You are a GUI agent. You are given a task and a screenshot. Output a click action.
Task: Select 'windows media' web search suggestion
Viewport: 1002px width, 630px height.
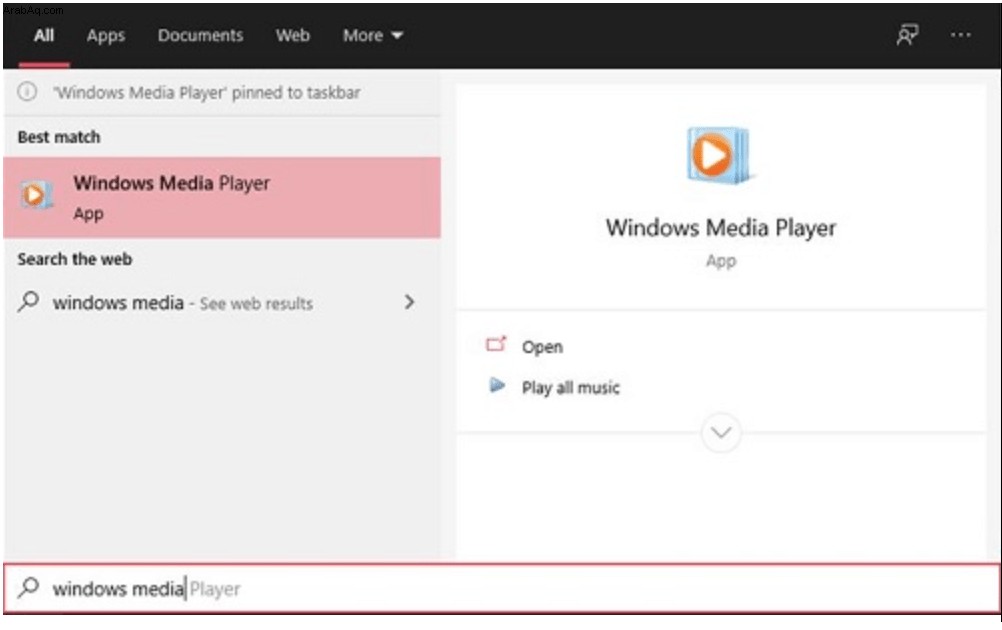(222, 302)
